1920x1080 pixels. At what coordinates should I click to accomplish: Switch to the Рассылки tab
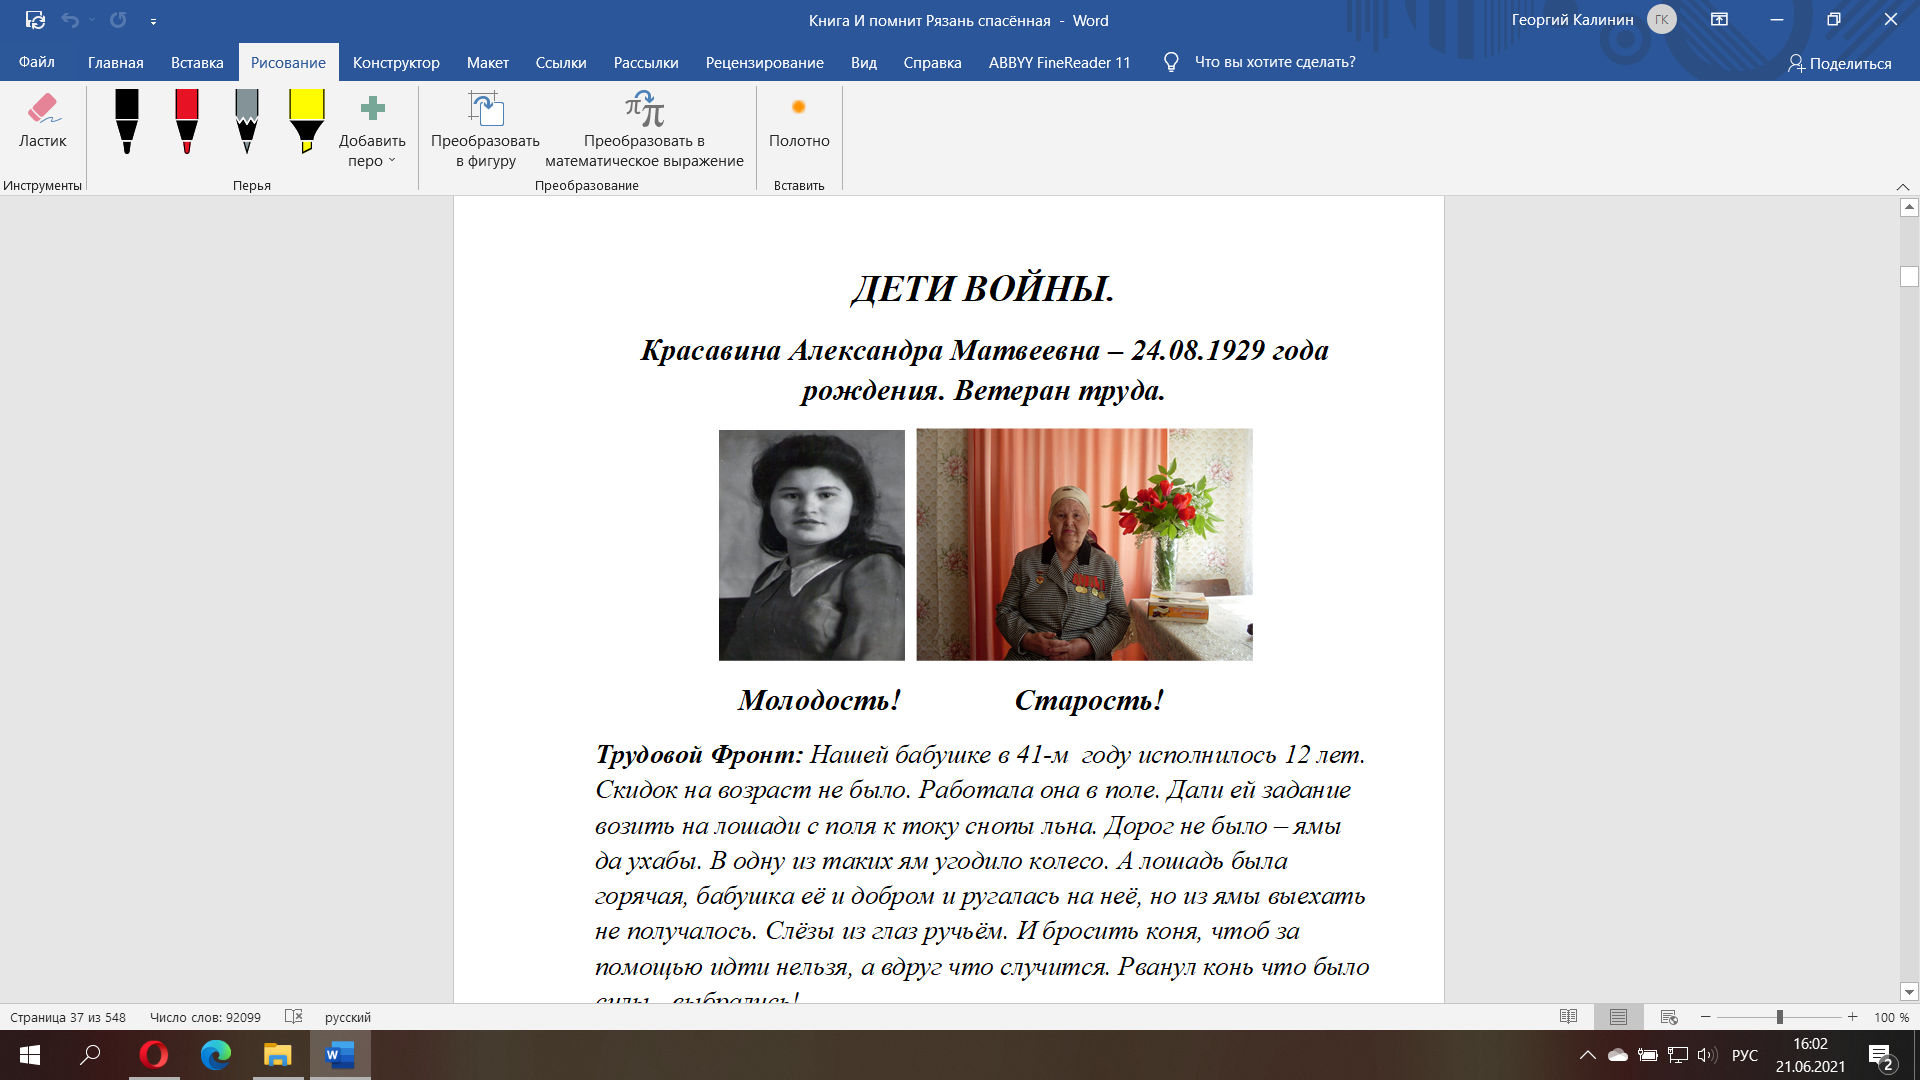click(x=646, y=62)
